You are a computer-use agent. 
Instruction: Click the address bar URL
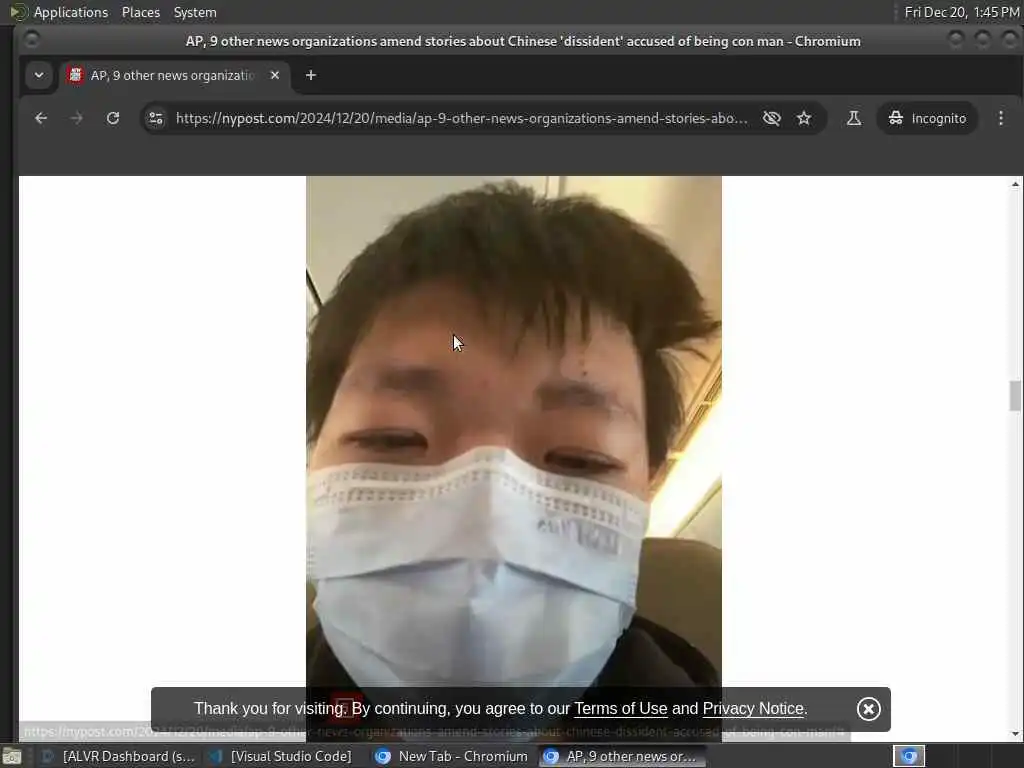point(461,118)
